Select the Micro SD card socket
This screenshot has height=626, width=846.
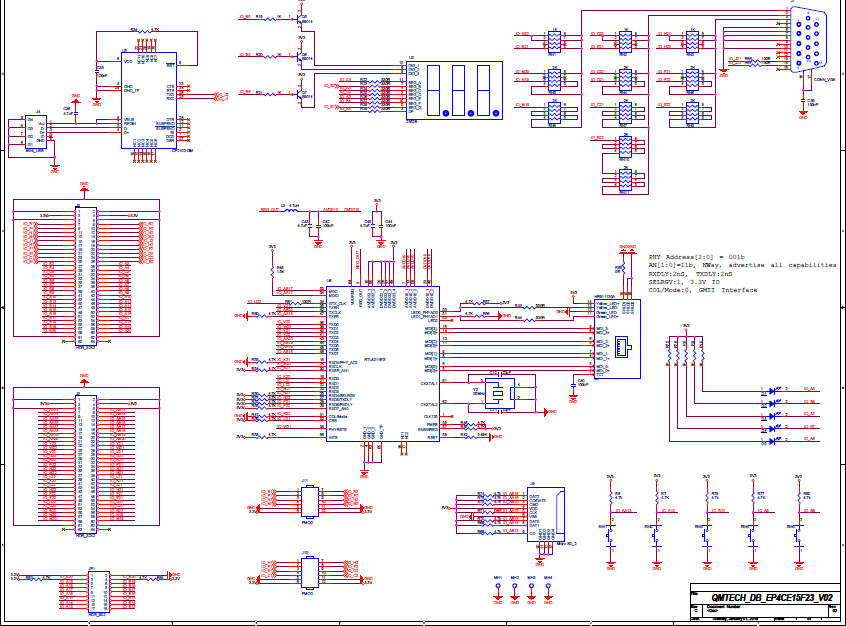coord(546,514)
